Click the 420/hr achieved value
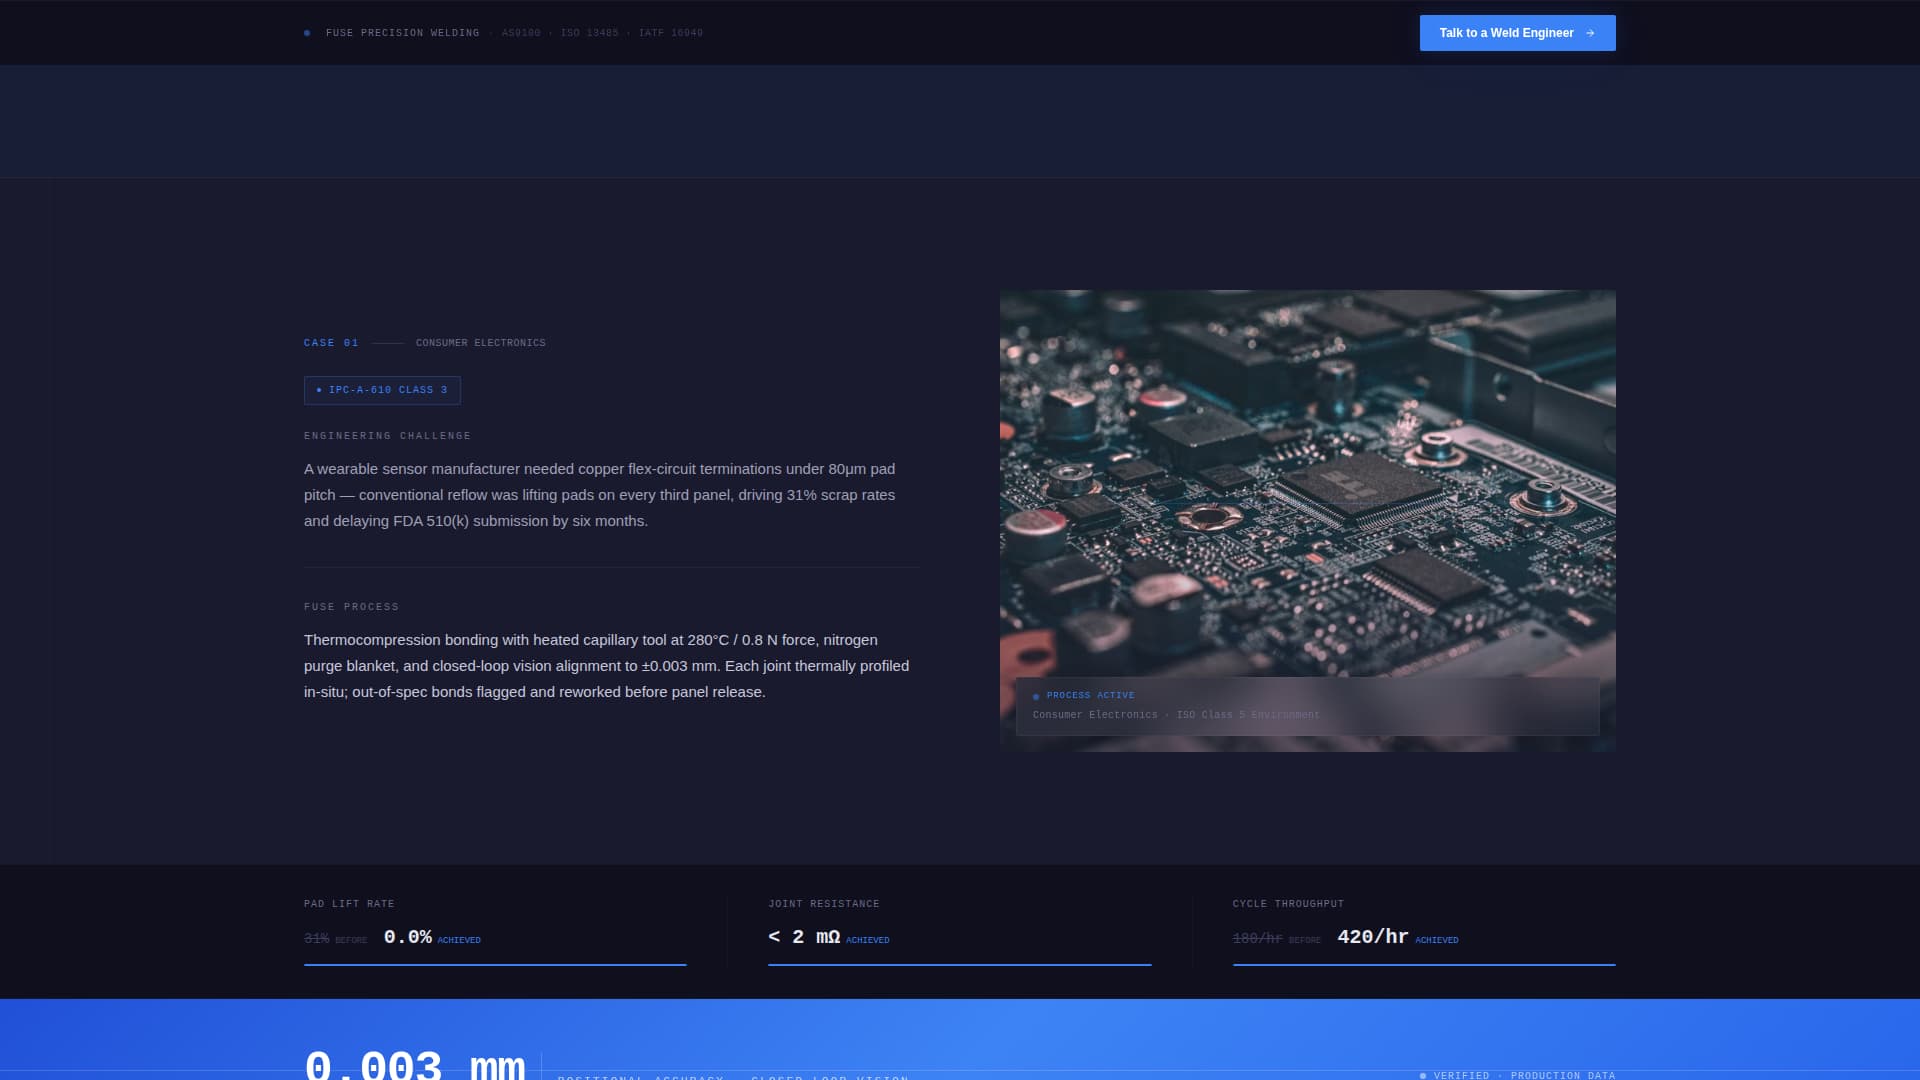This screenshot has width=1920, height=1080. tap(1373, 937)
